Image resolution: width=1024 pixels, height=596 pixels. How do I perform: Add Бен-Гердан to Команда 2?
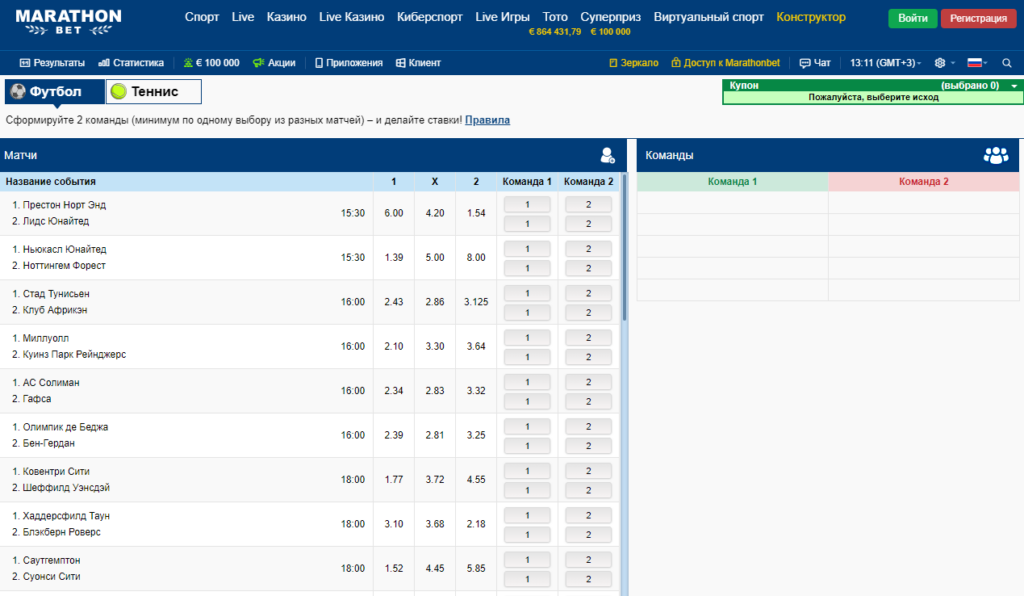coord(588,446)
